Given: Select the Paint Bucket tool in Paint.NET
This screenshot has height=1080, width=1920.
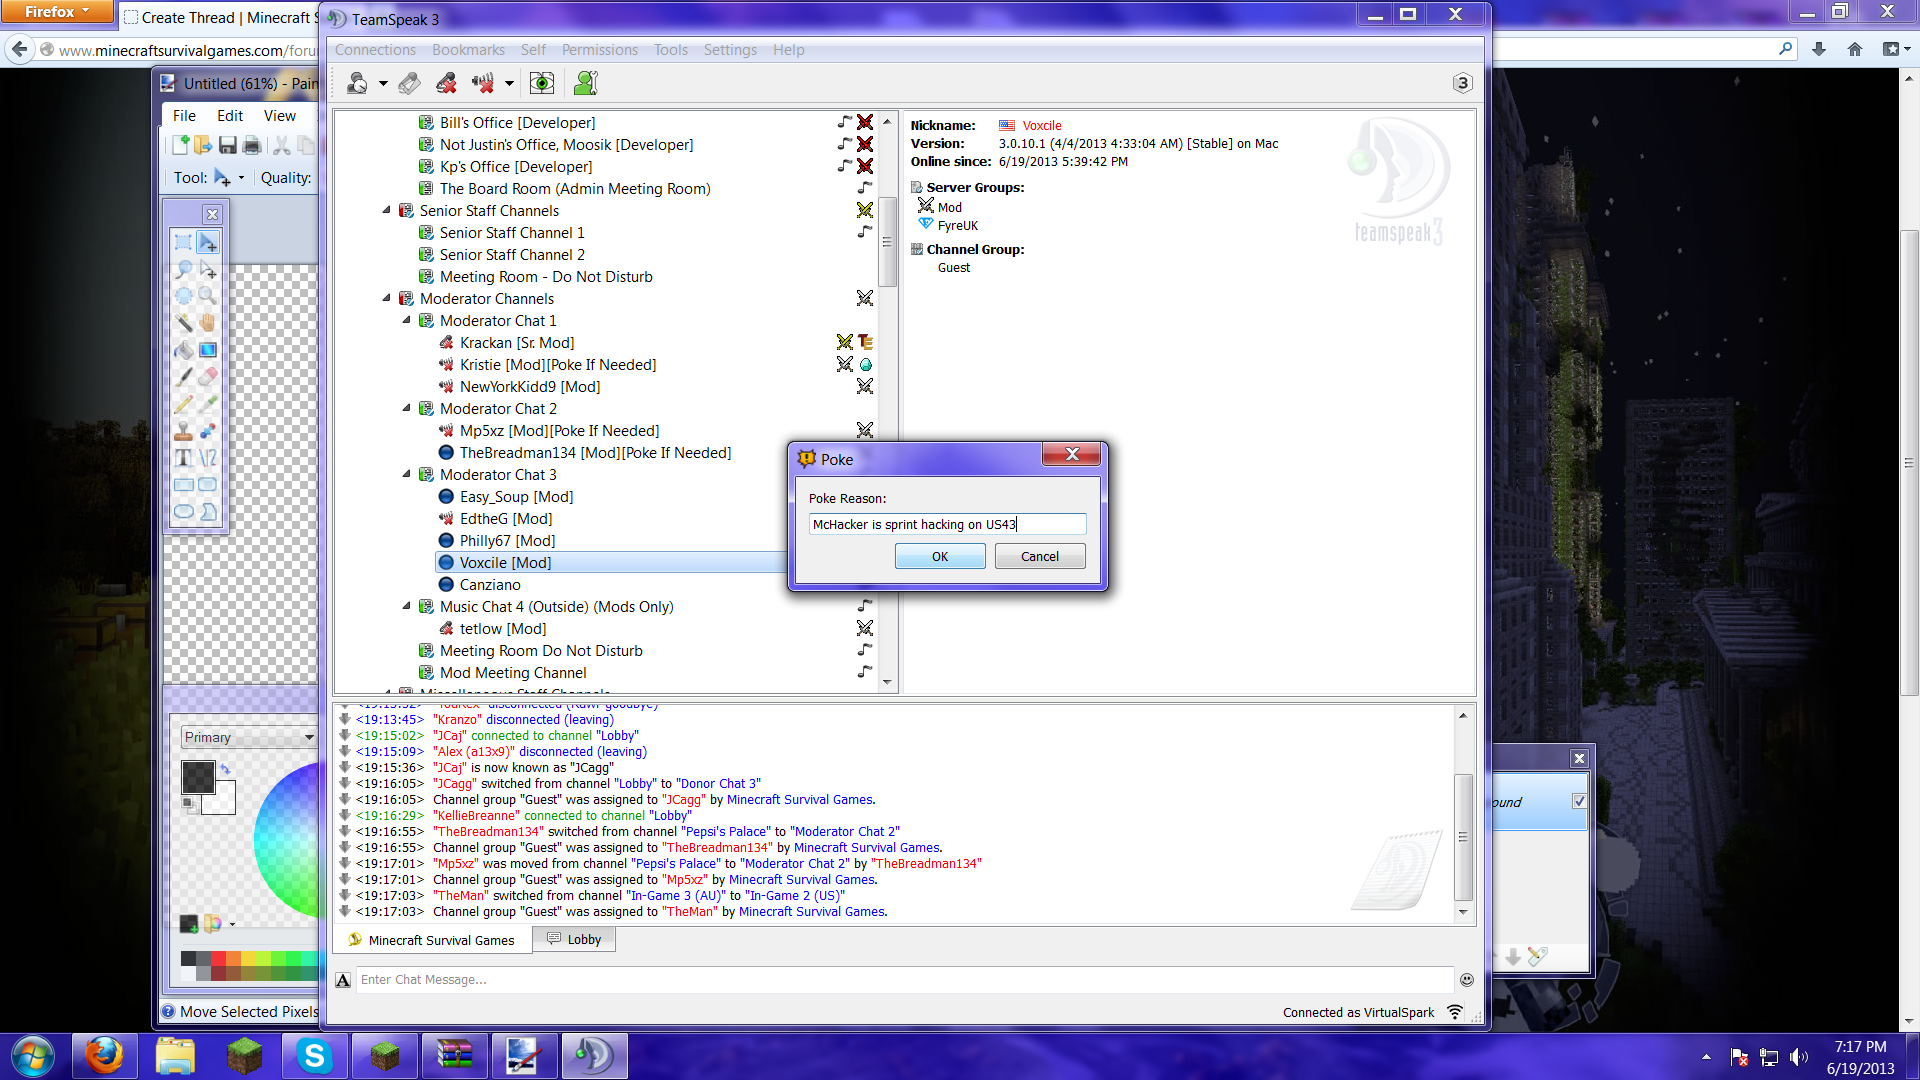Looking at the screenshot, I should tap(184, 350).
